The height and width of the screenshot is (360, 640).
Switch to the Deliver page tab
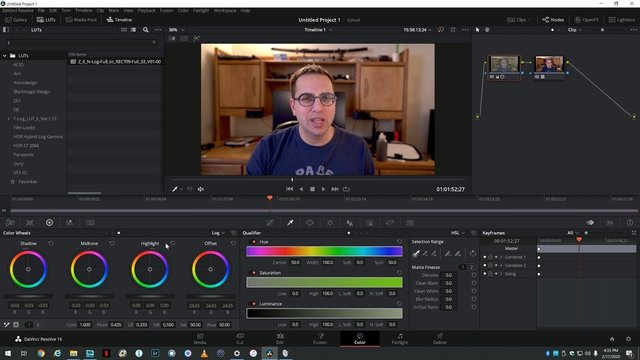[440, 338]
